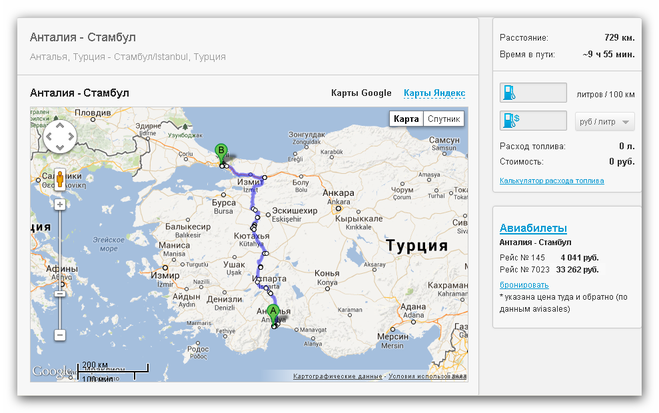Image resolution: width=659 pixels, height=413 pixels.
Task: Click the Эскишехир city label on map
Action: click(295, 210)
